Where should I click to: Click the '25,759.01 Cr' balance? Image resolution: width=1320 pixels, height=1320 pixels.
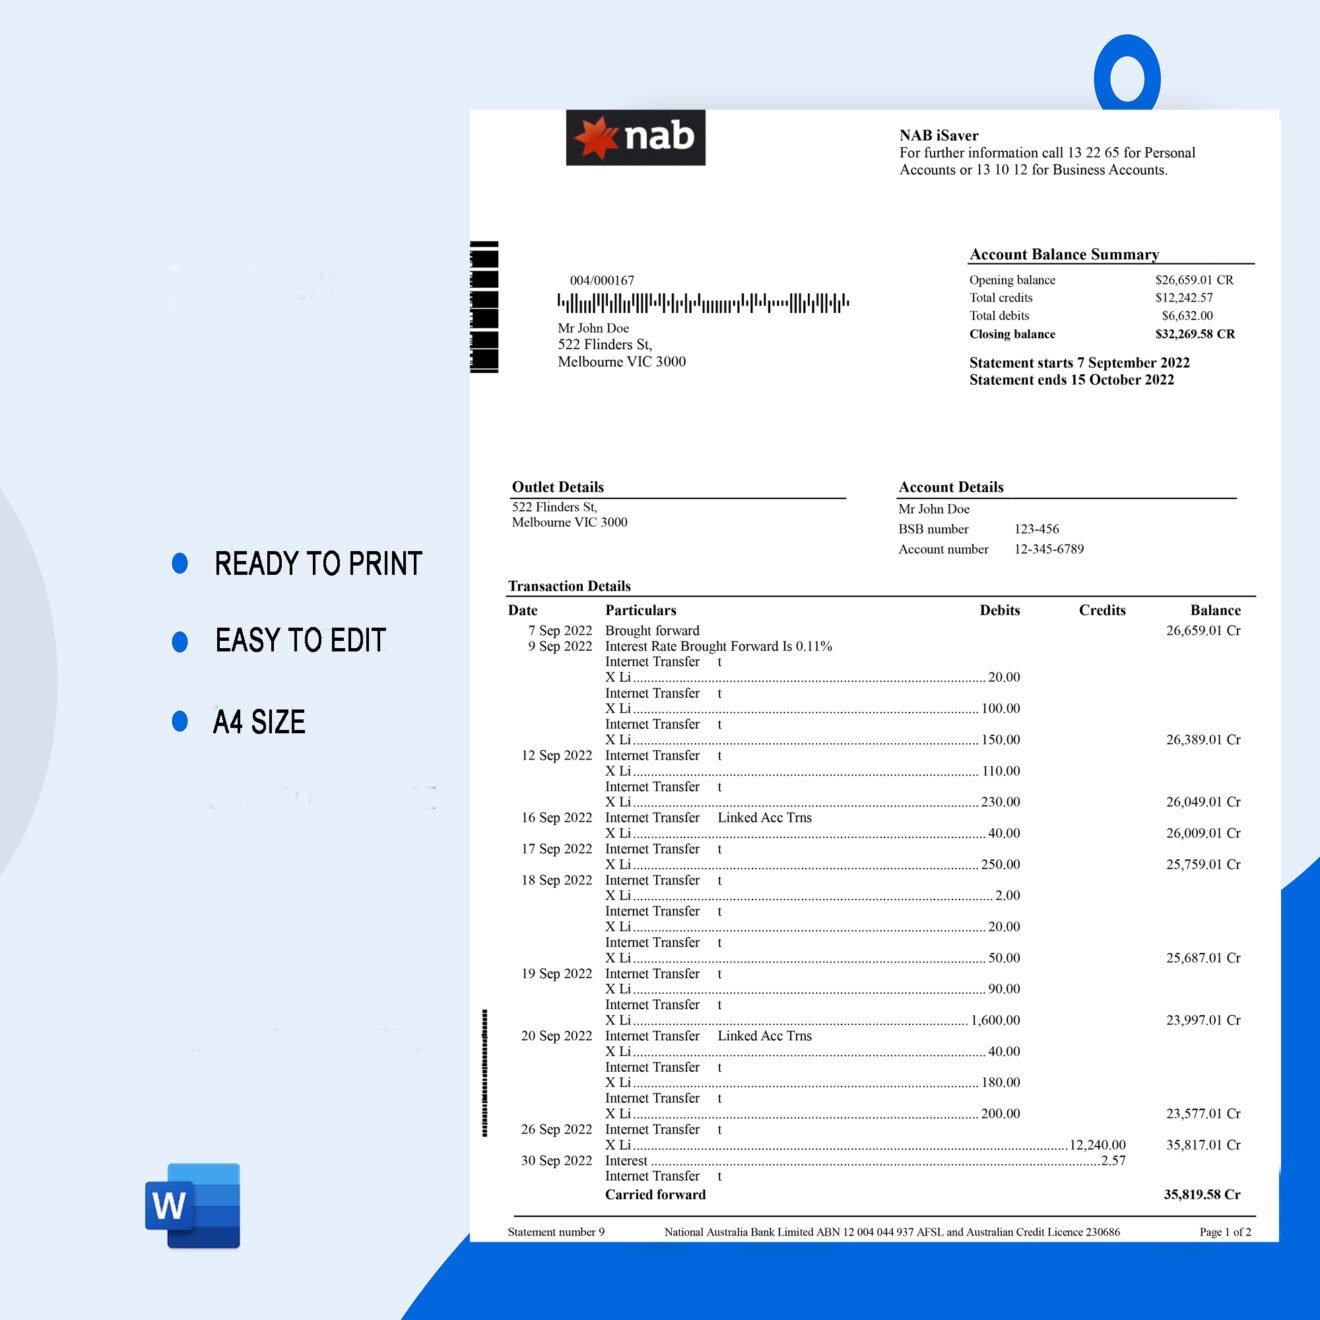pyautogui.click(x=1203, y=865)
